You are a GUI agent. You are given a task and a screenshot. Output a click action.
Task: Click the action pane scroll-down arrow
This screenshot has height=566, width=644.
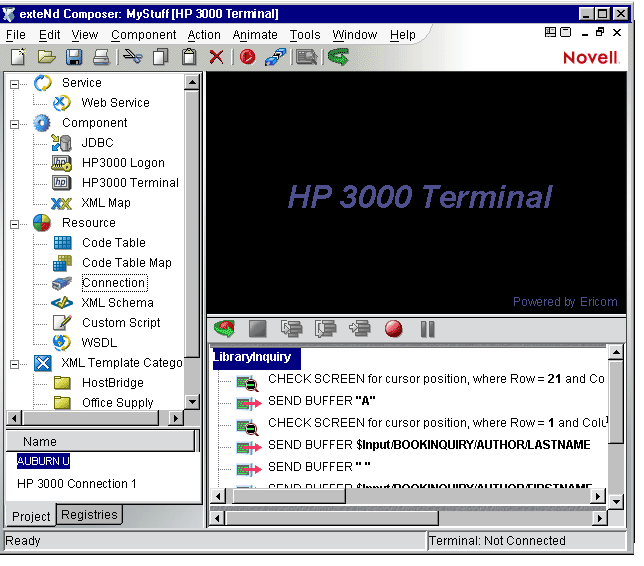coord(616,501)
